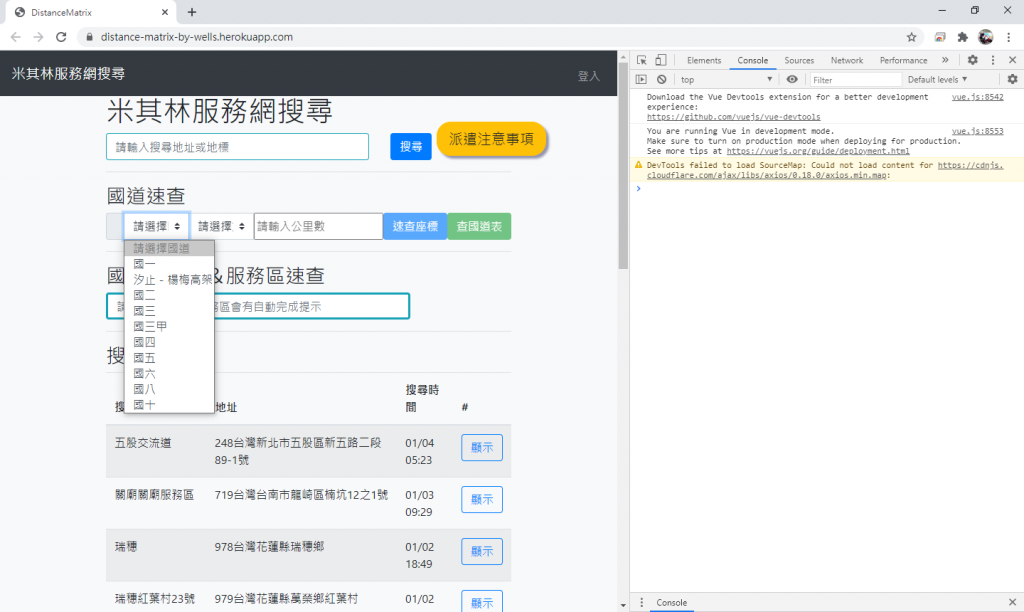Open DevTools settings gear
Image resolution: width=1024 pixels, height=612 pixels.
pyautogui.click(x=972, y=60)
